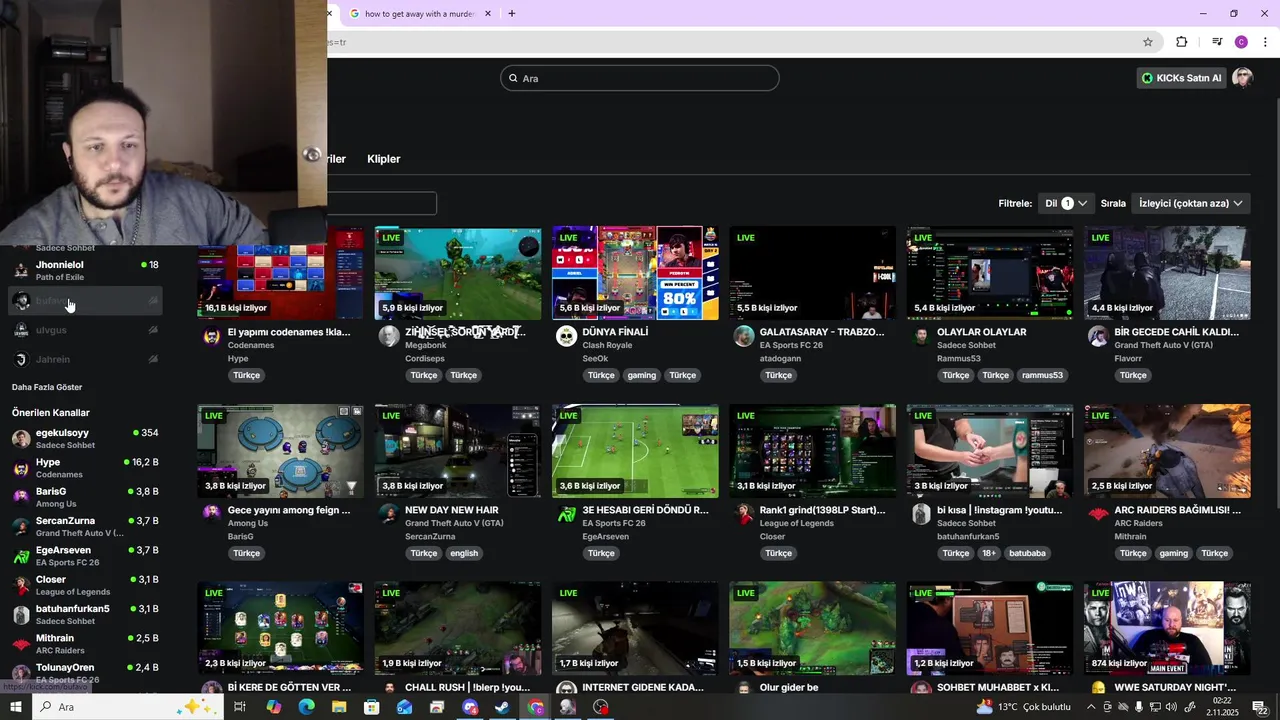Open EgeArseven recommended channel avatar
The width and height of the screenshot is (1280, 720).
[x=21, y=556]
